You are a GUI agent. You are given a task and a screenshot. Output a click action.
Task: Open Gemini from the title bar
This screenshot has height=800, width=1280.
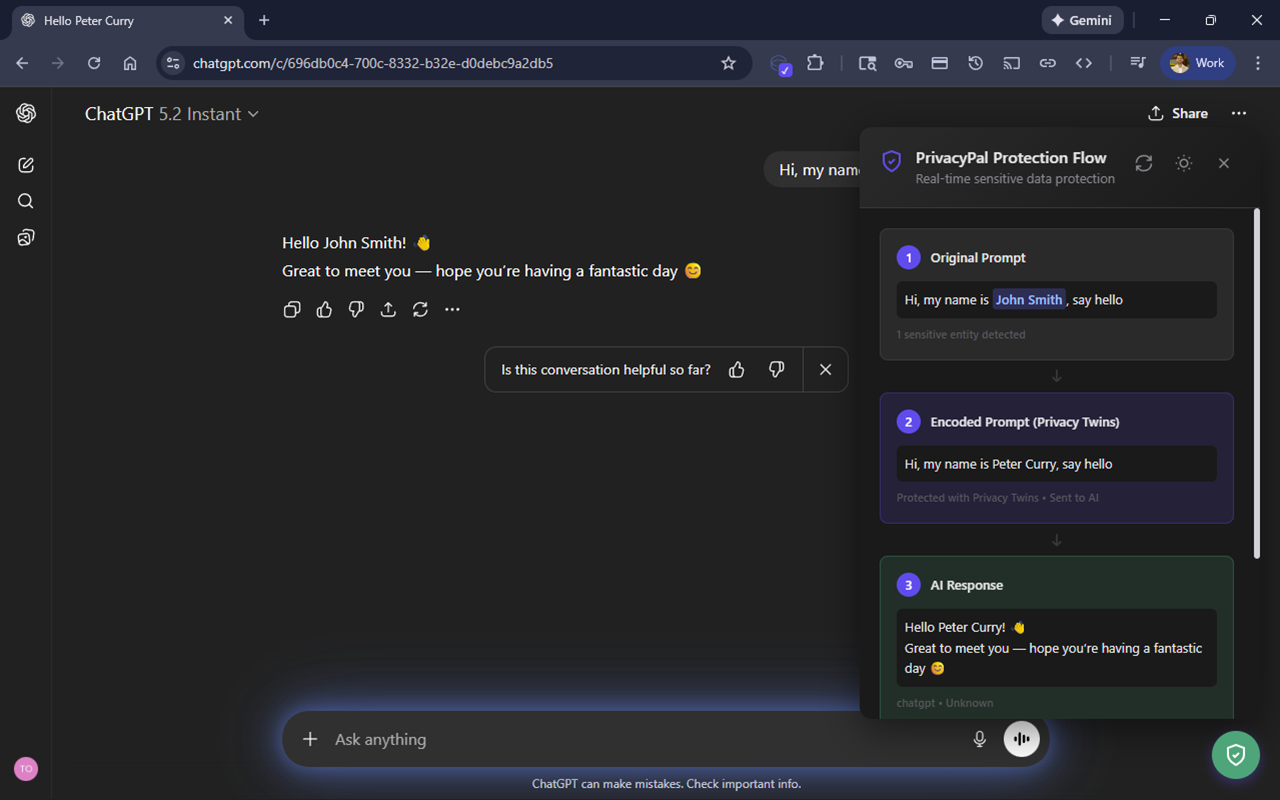1082,19
